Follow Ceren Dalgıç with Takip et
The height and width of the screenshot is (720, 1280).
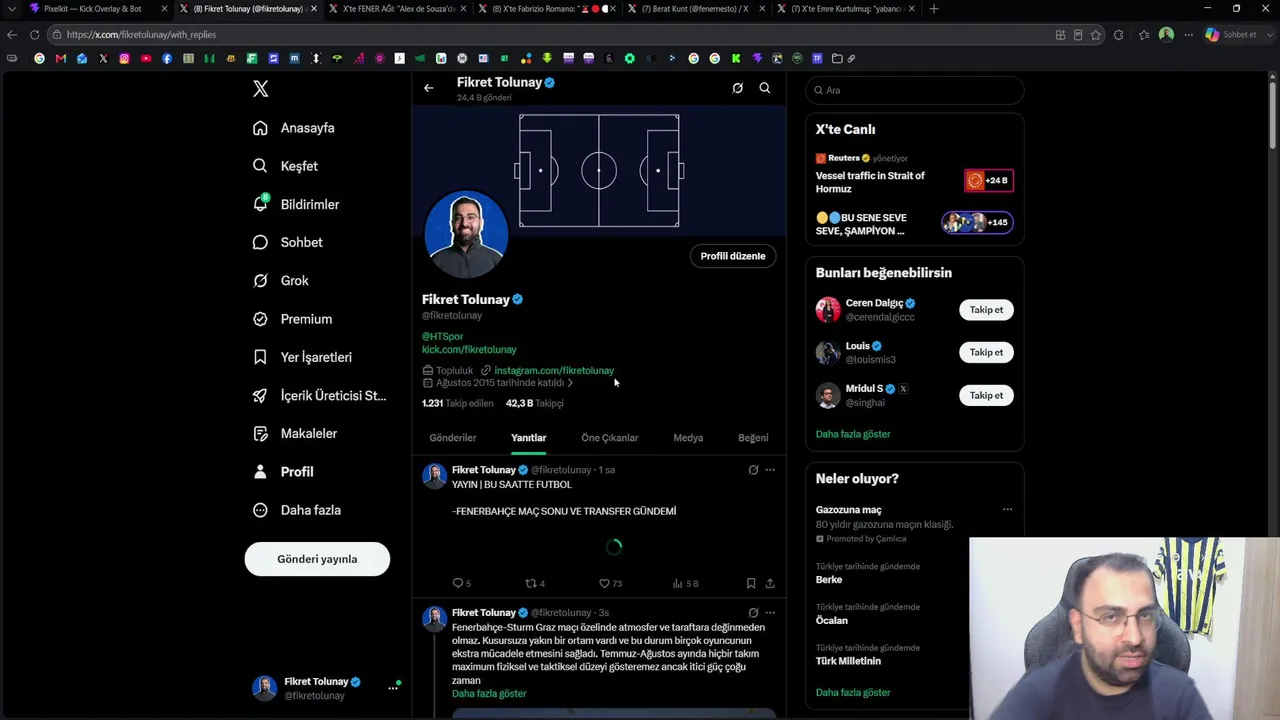coord(986,310)
